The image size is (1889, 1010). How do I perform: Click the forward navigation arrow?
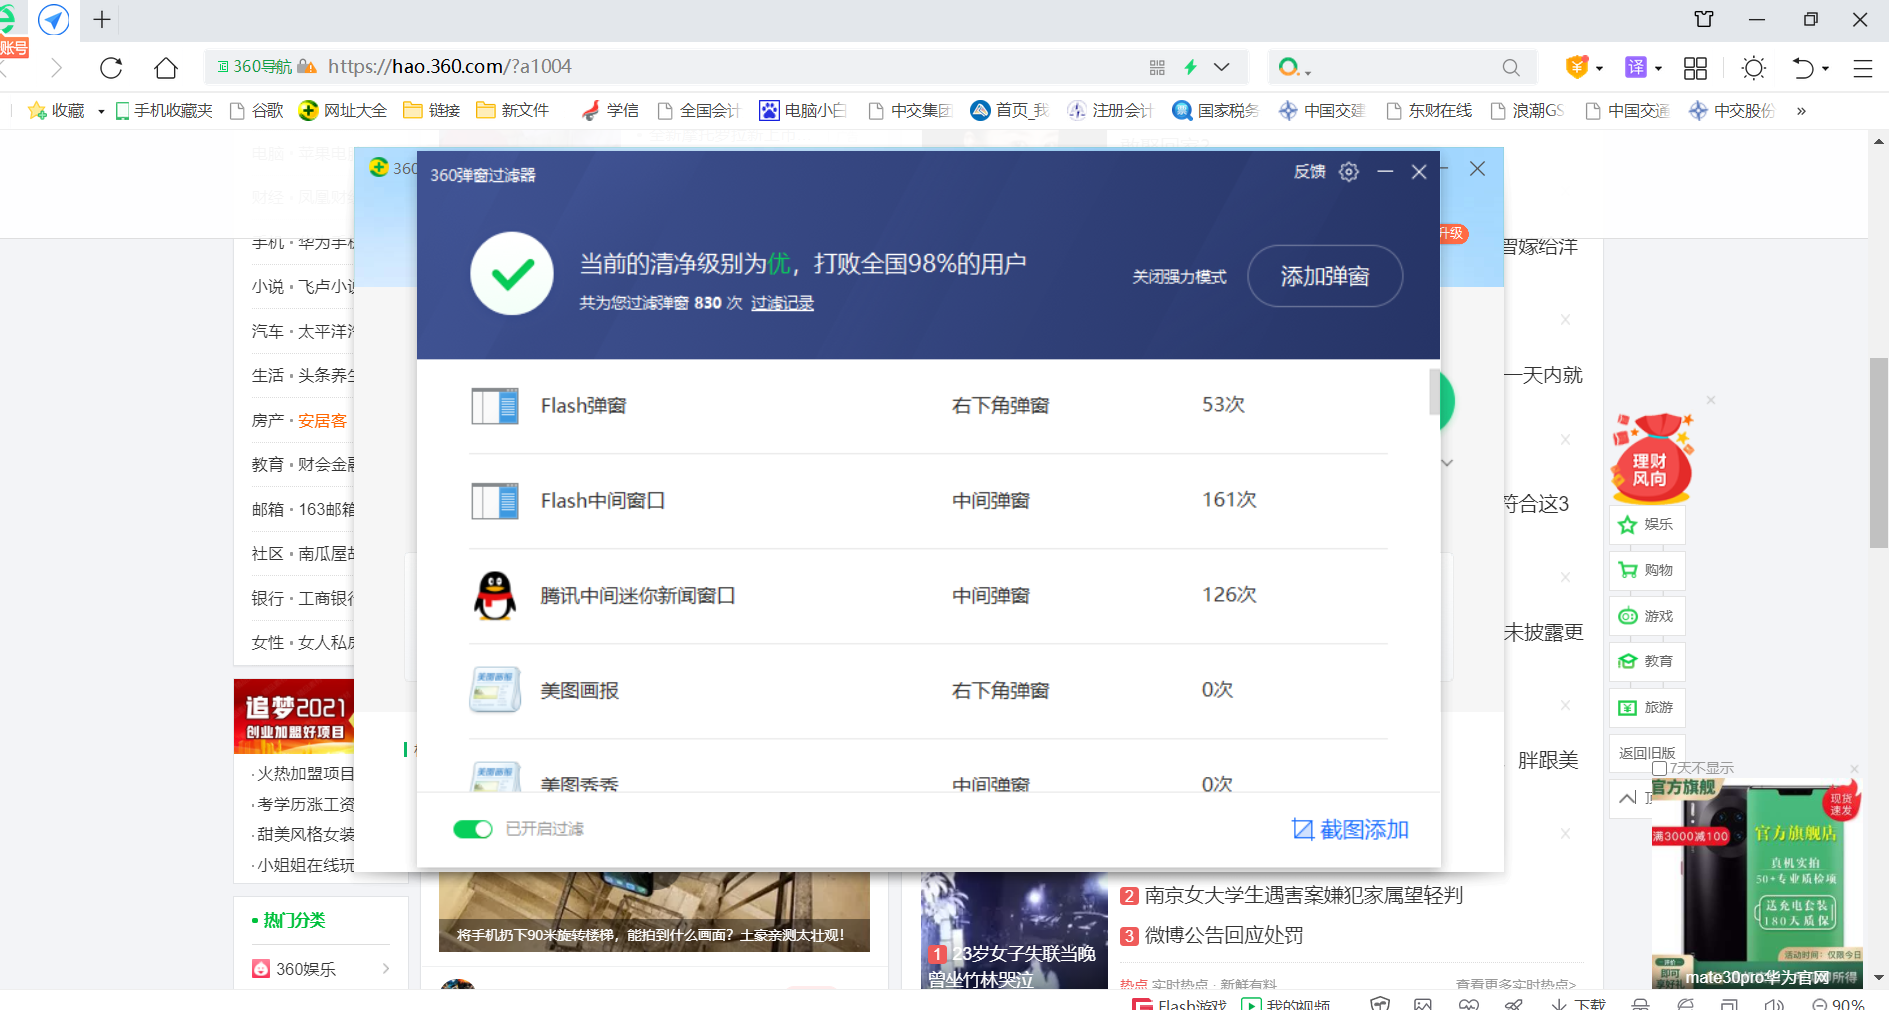click(56, 67)
